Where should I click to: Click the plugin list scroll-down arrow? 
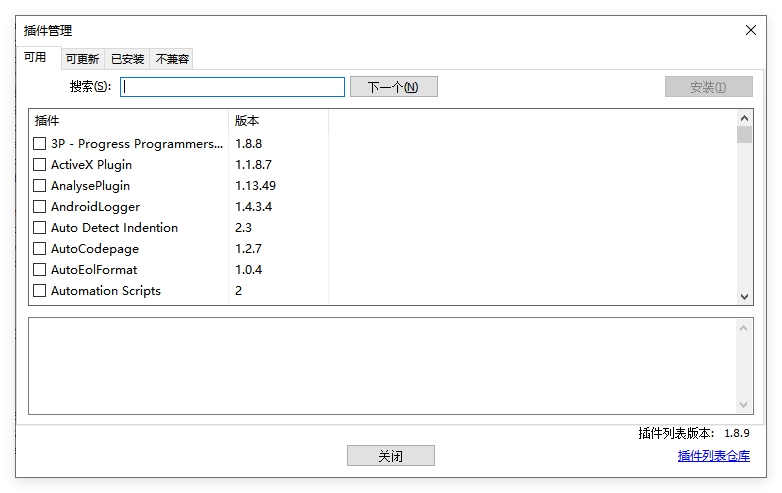(x=744, y=297)
